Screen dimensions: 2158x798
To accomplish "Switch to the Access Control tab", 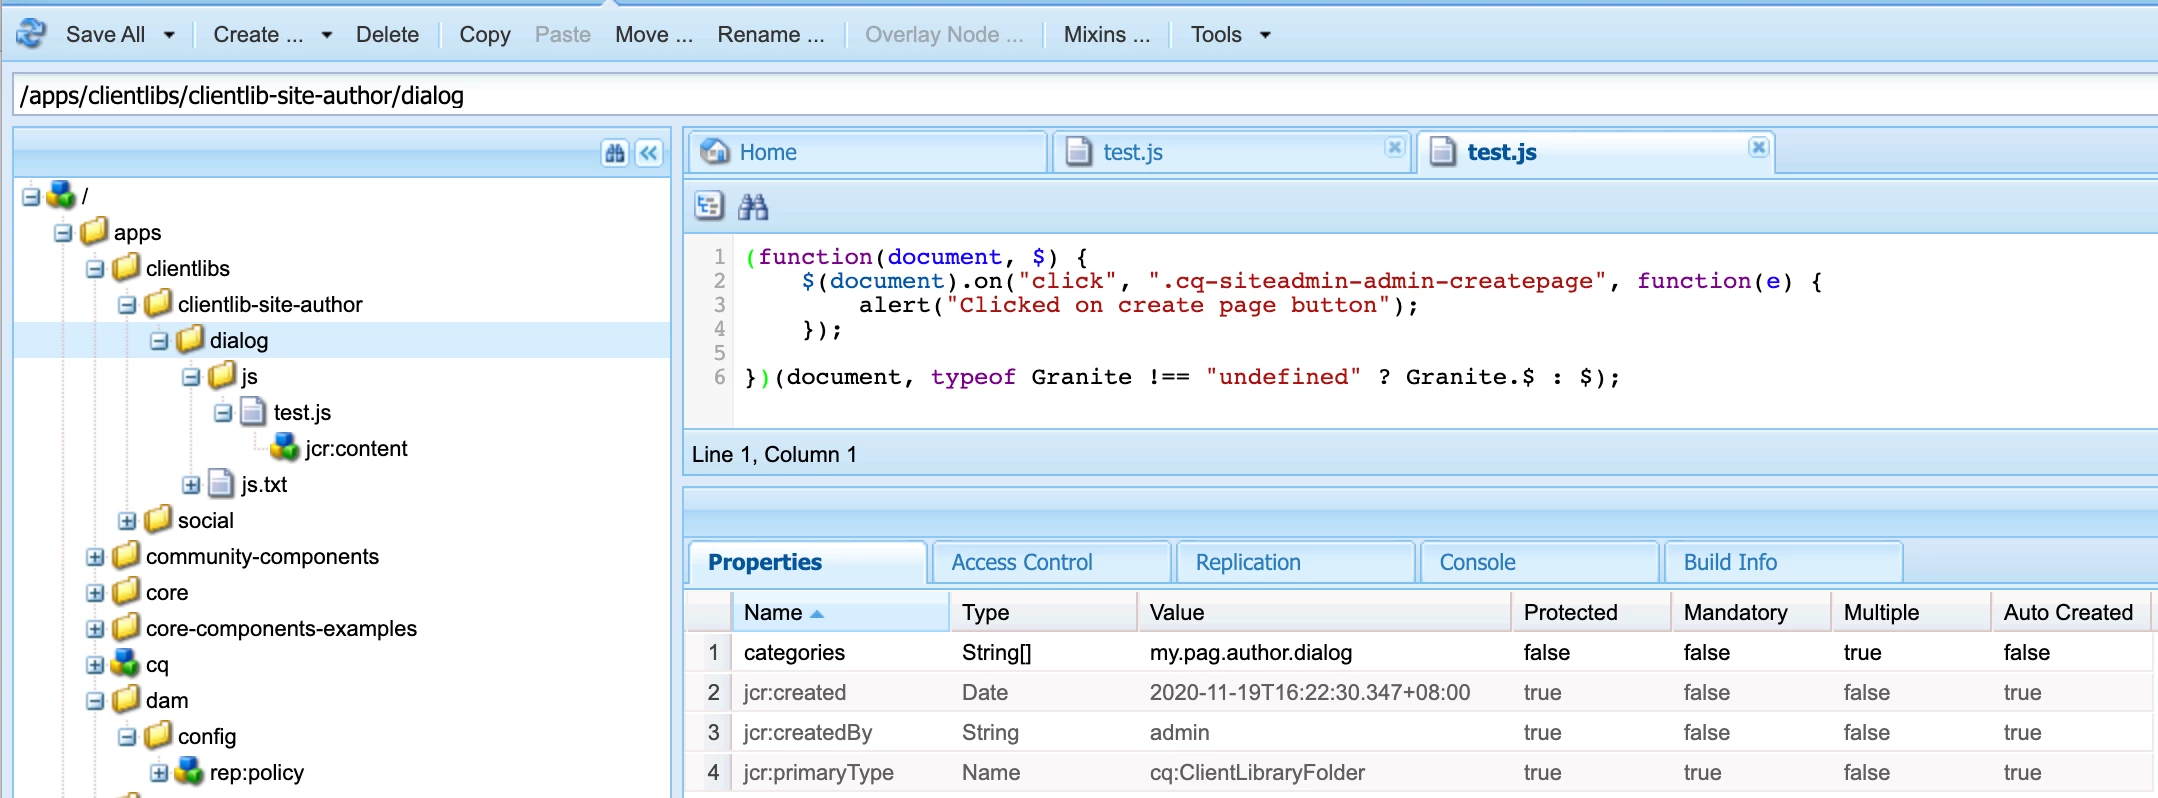I will (1051, 562).
